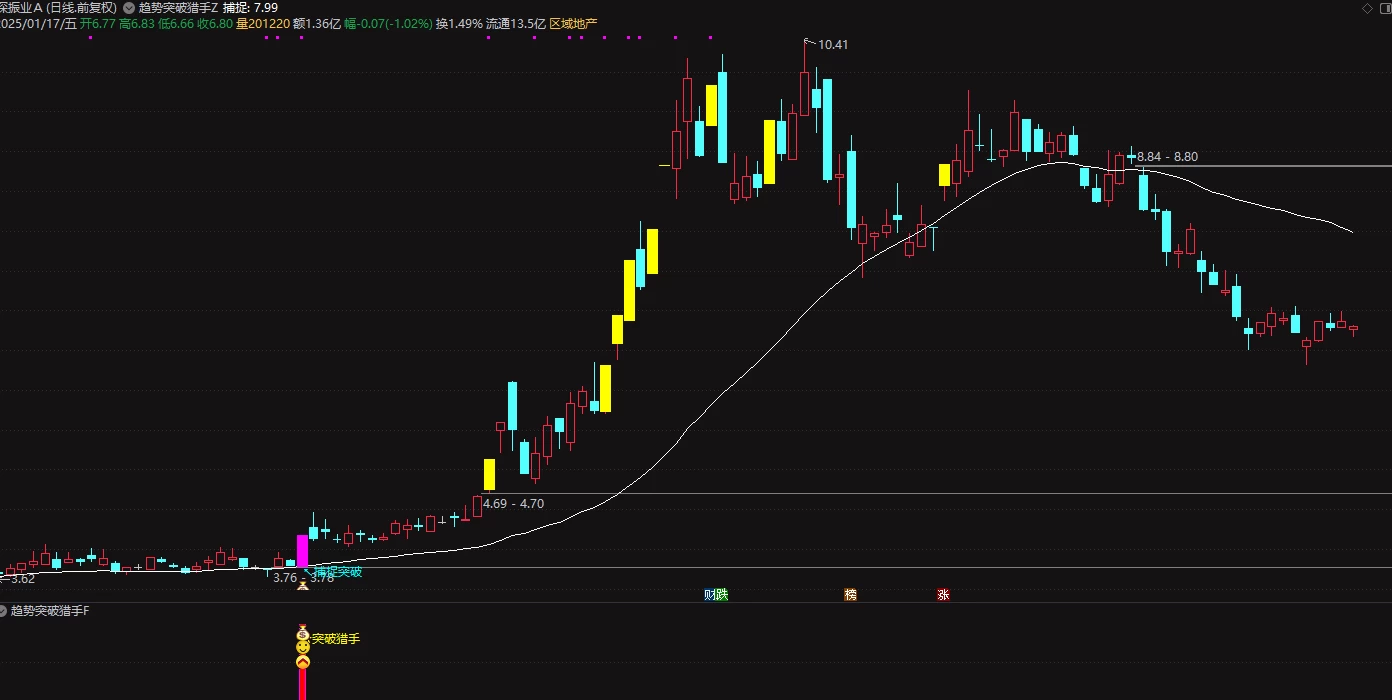This screenshot has width=1392, height=700.
Task: Select the 趋势突破猎手Z indicator name
Action: point(178,7)
